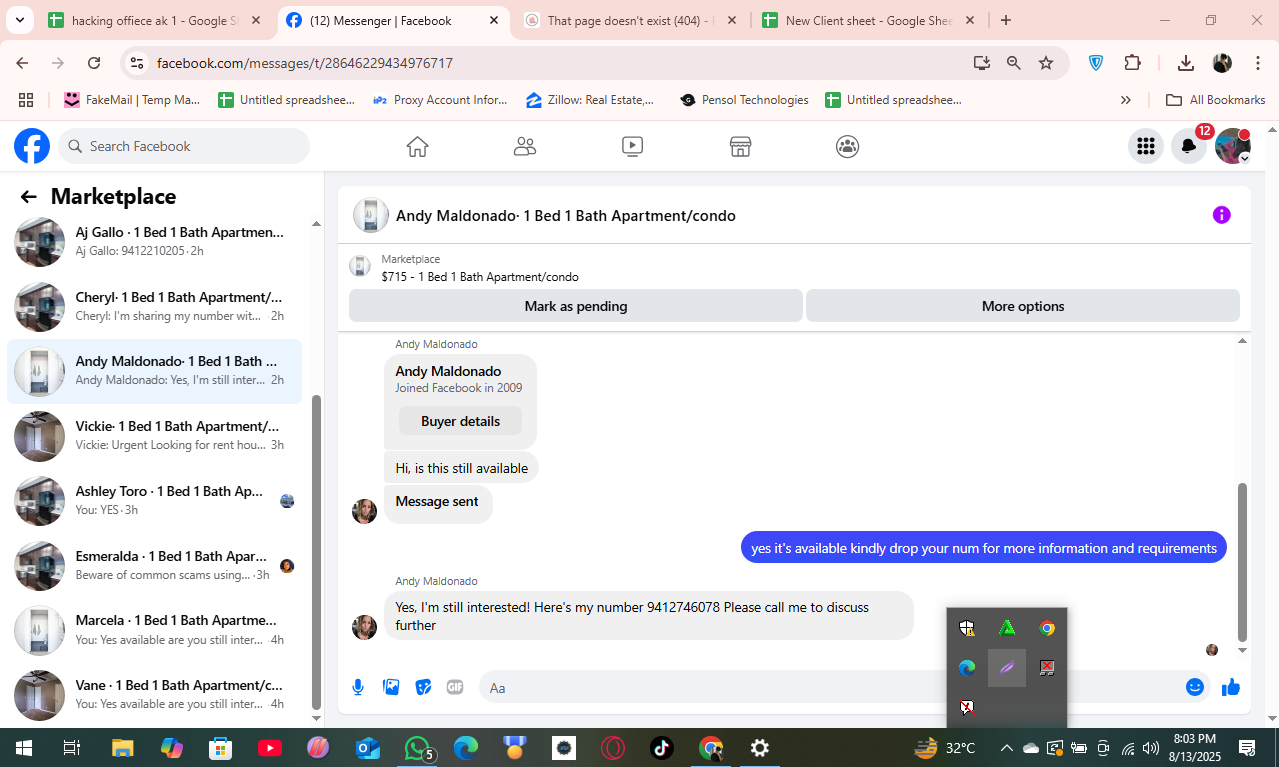
Task: Switch to That page doesn't exist tab
Action: click(x=630, y=21)
